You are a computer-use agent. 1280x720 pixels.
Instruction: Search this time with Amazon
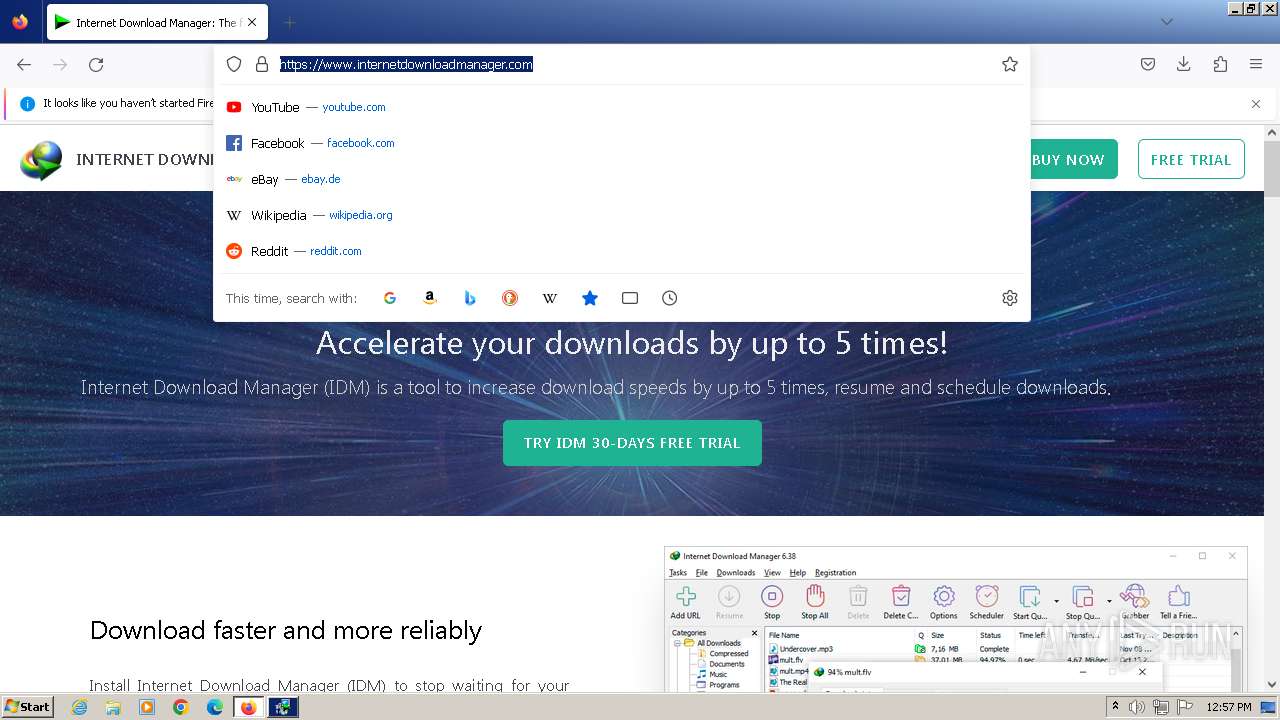(430, 298)
